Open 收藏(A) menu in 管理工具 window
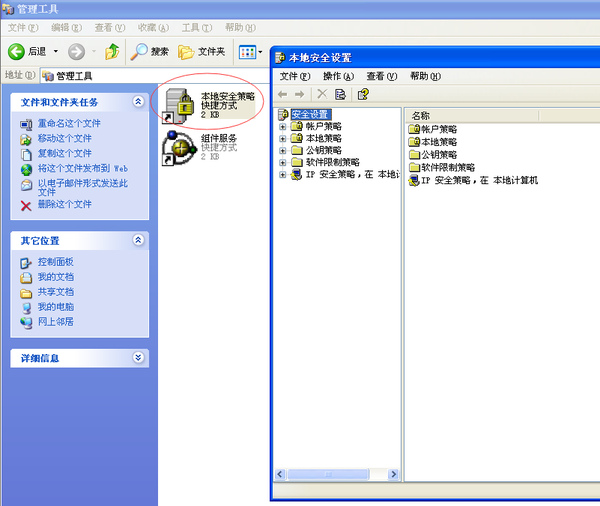Viewport: 600px width, 506px height. tap(153, 28)
